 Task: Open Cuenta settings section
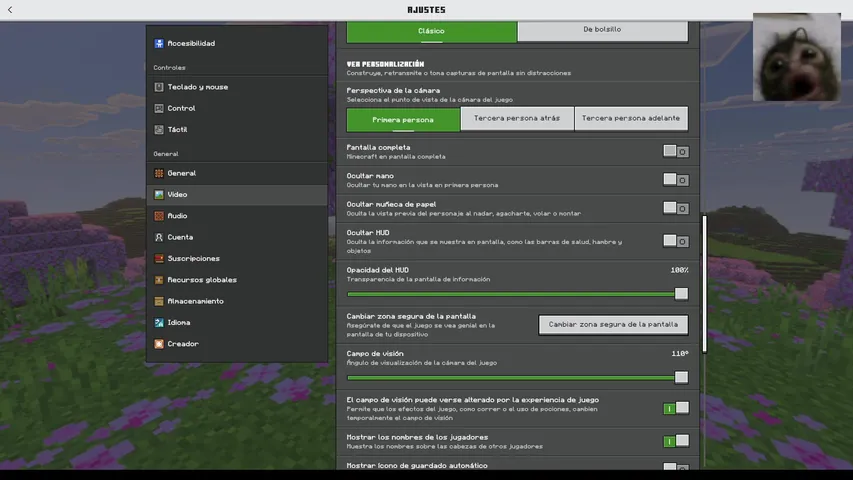point(237,237)
